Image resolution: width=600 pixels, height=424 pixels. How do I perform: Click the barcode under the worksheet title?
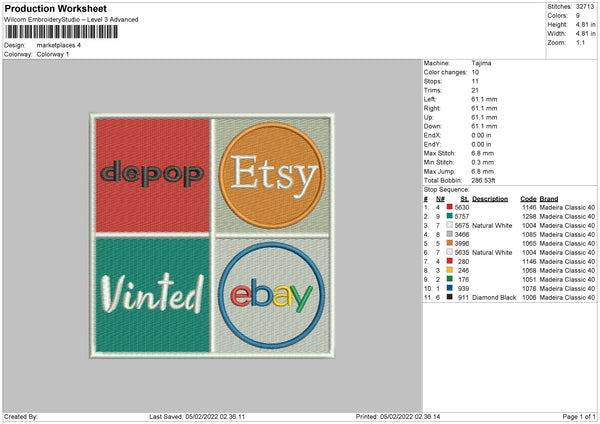pos(62,32)
